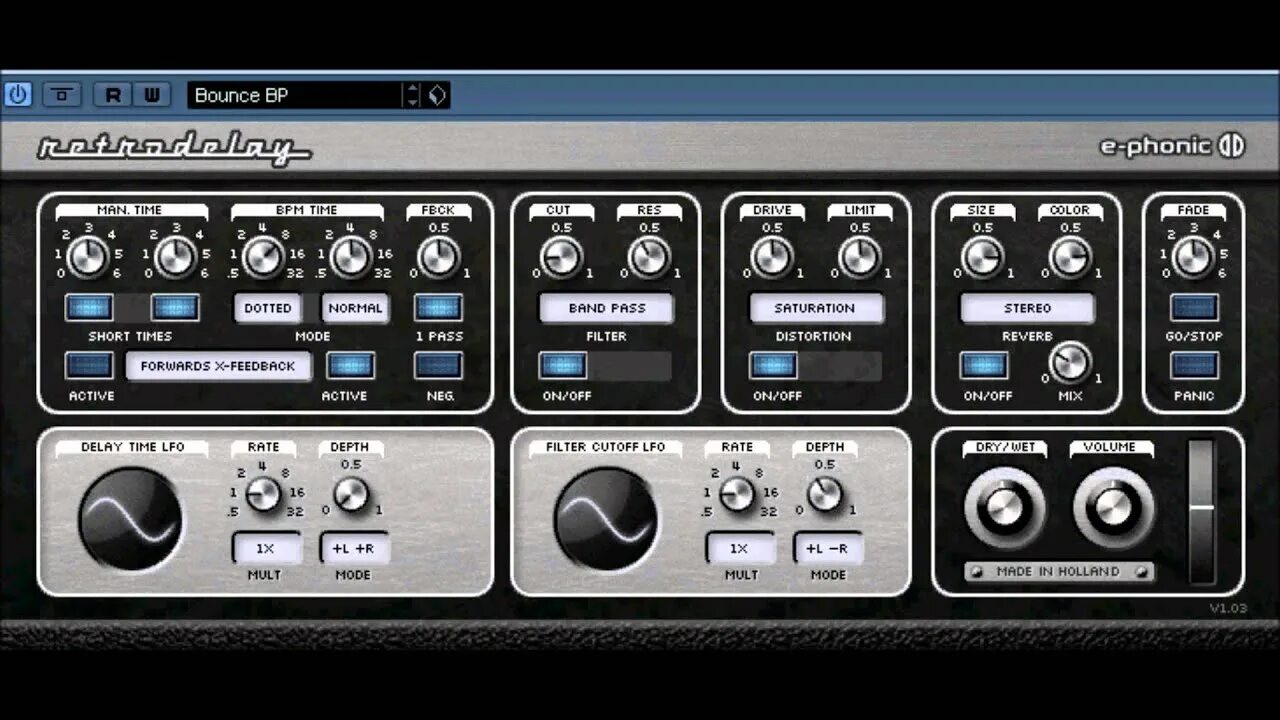Screen dimensions: 1280x720
Task: Toggle the plugin power bypass button
Action: coord(18,95)
